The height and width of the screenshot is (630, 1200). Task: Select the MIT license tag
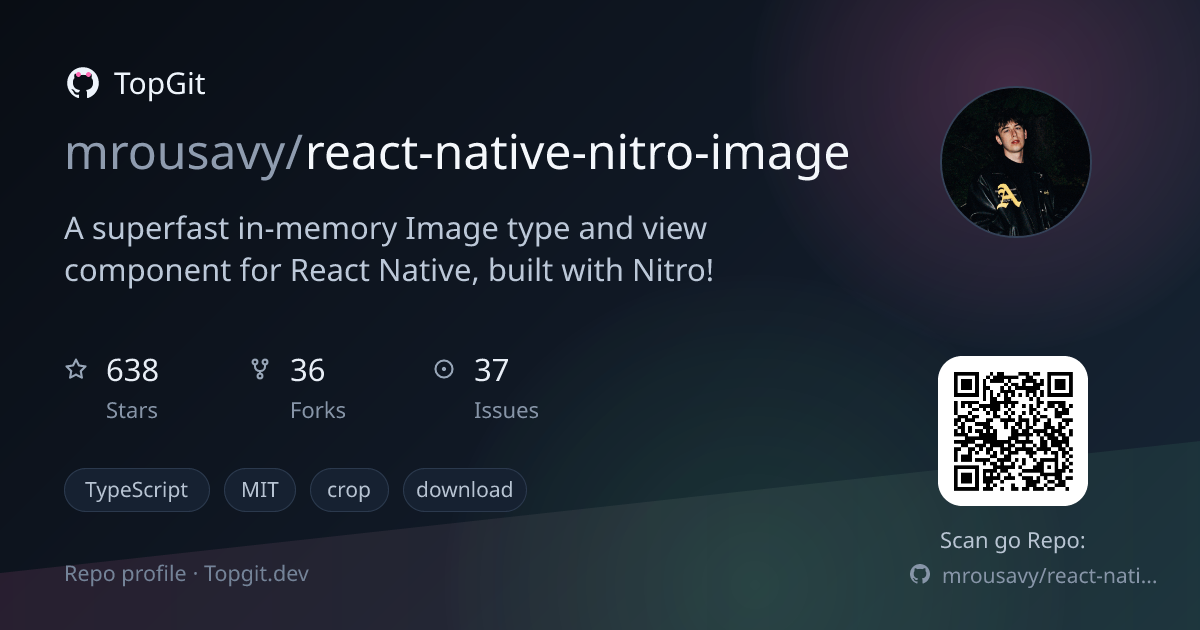point(260,490)
